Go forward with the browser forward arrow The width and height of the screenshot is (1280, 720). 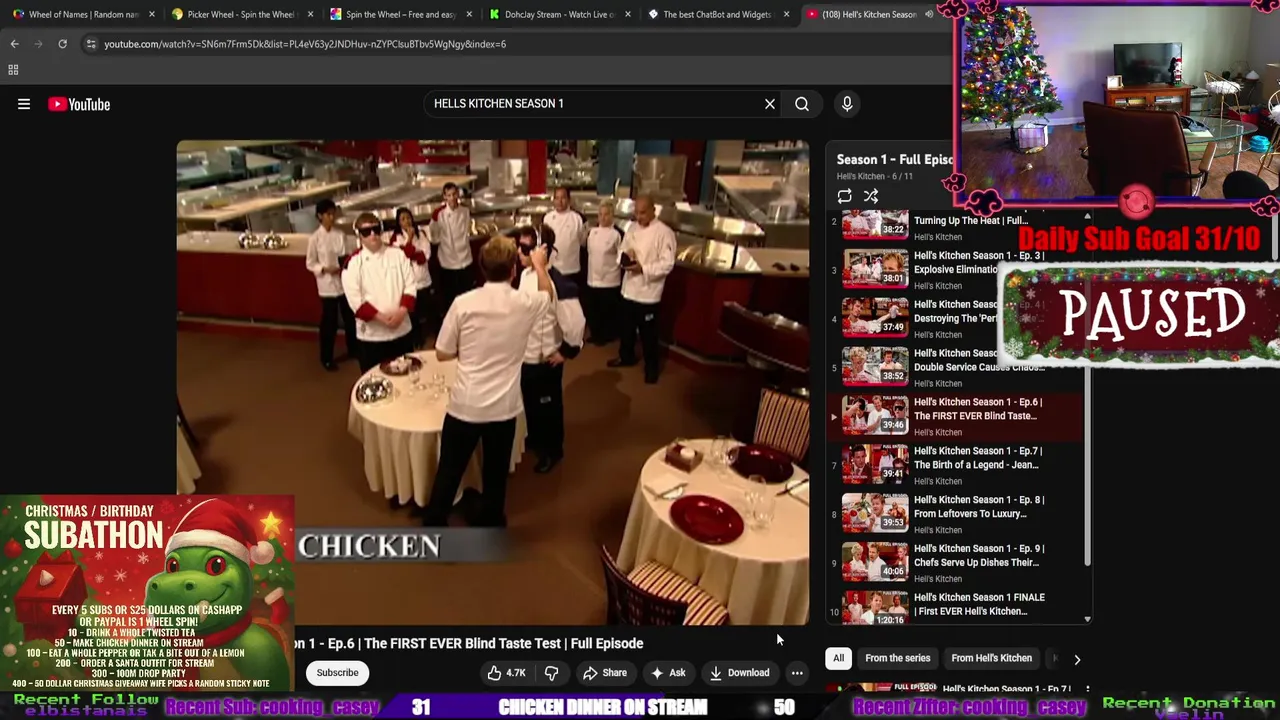[x=38, y=44]
